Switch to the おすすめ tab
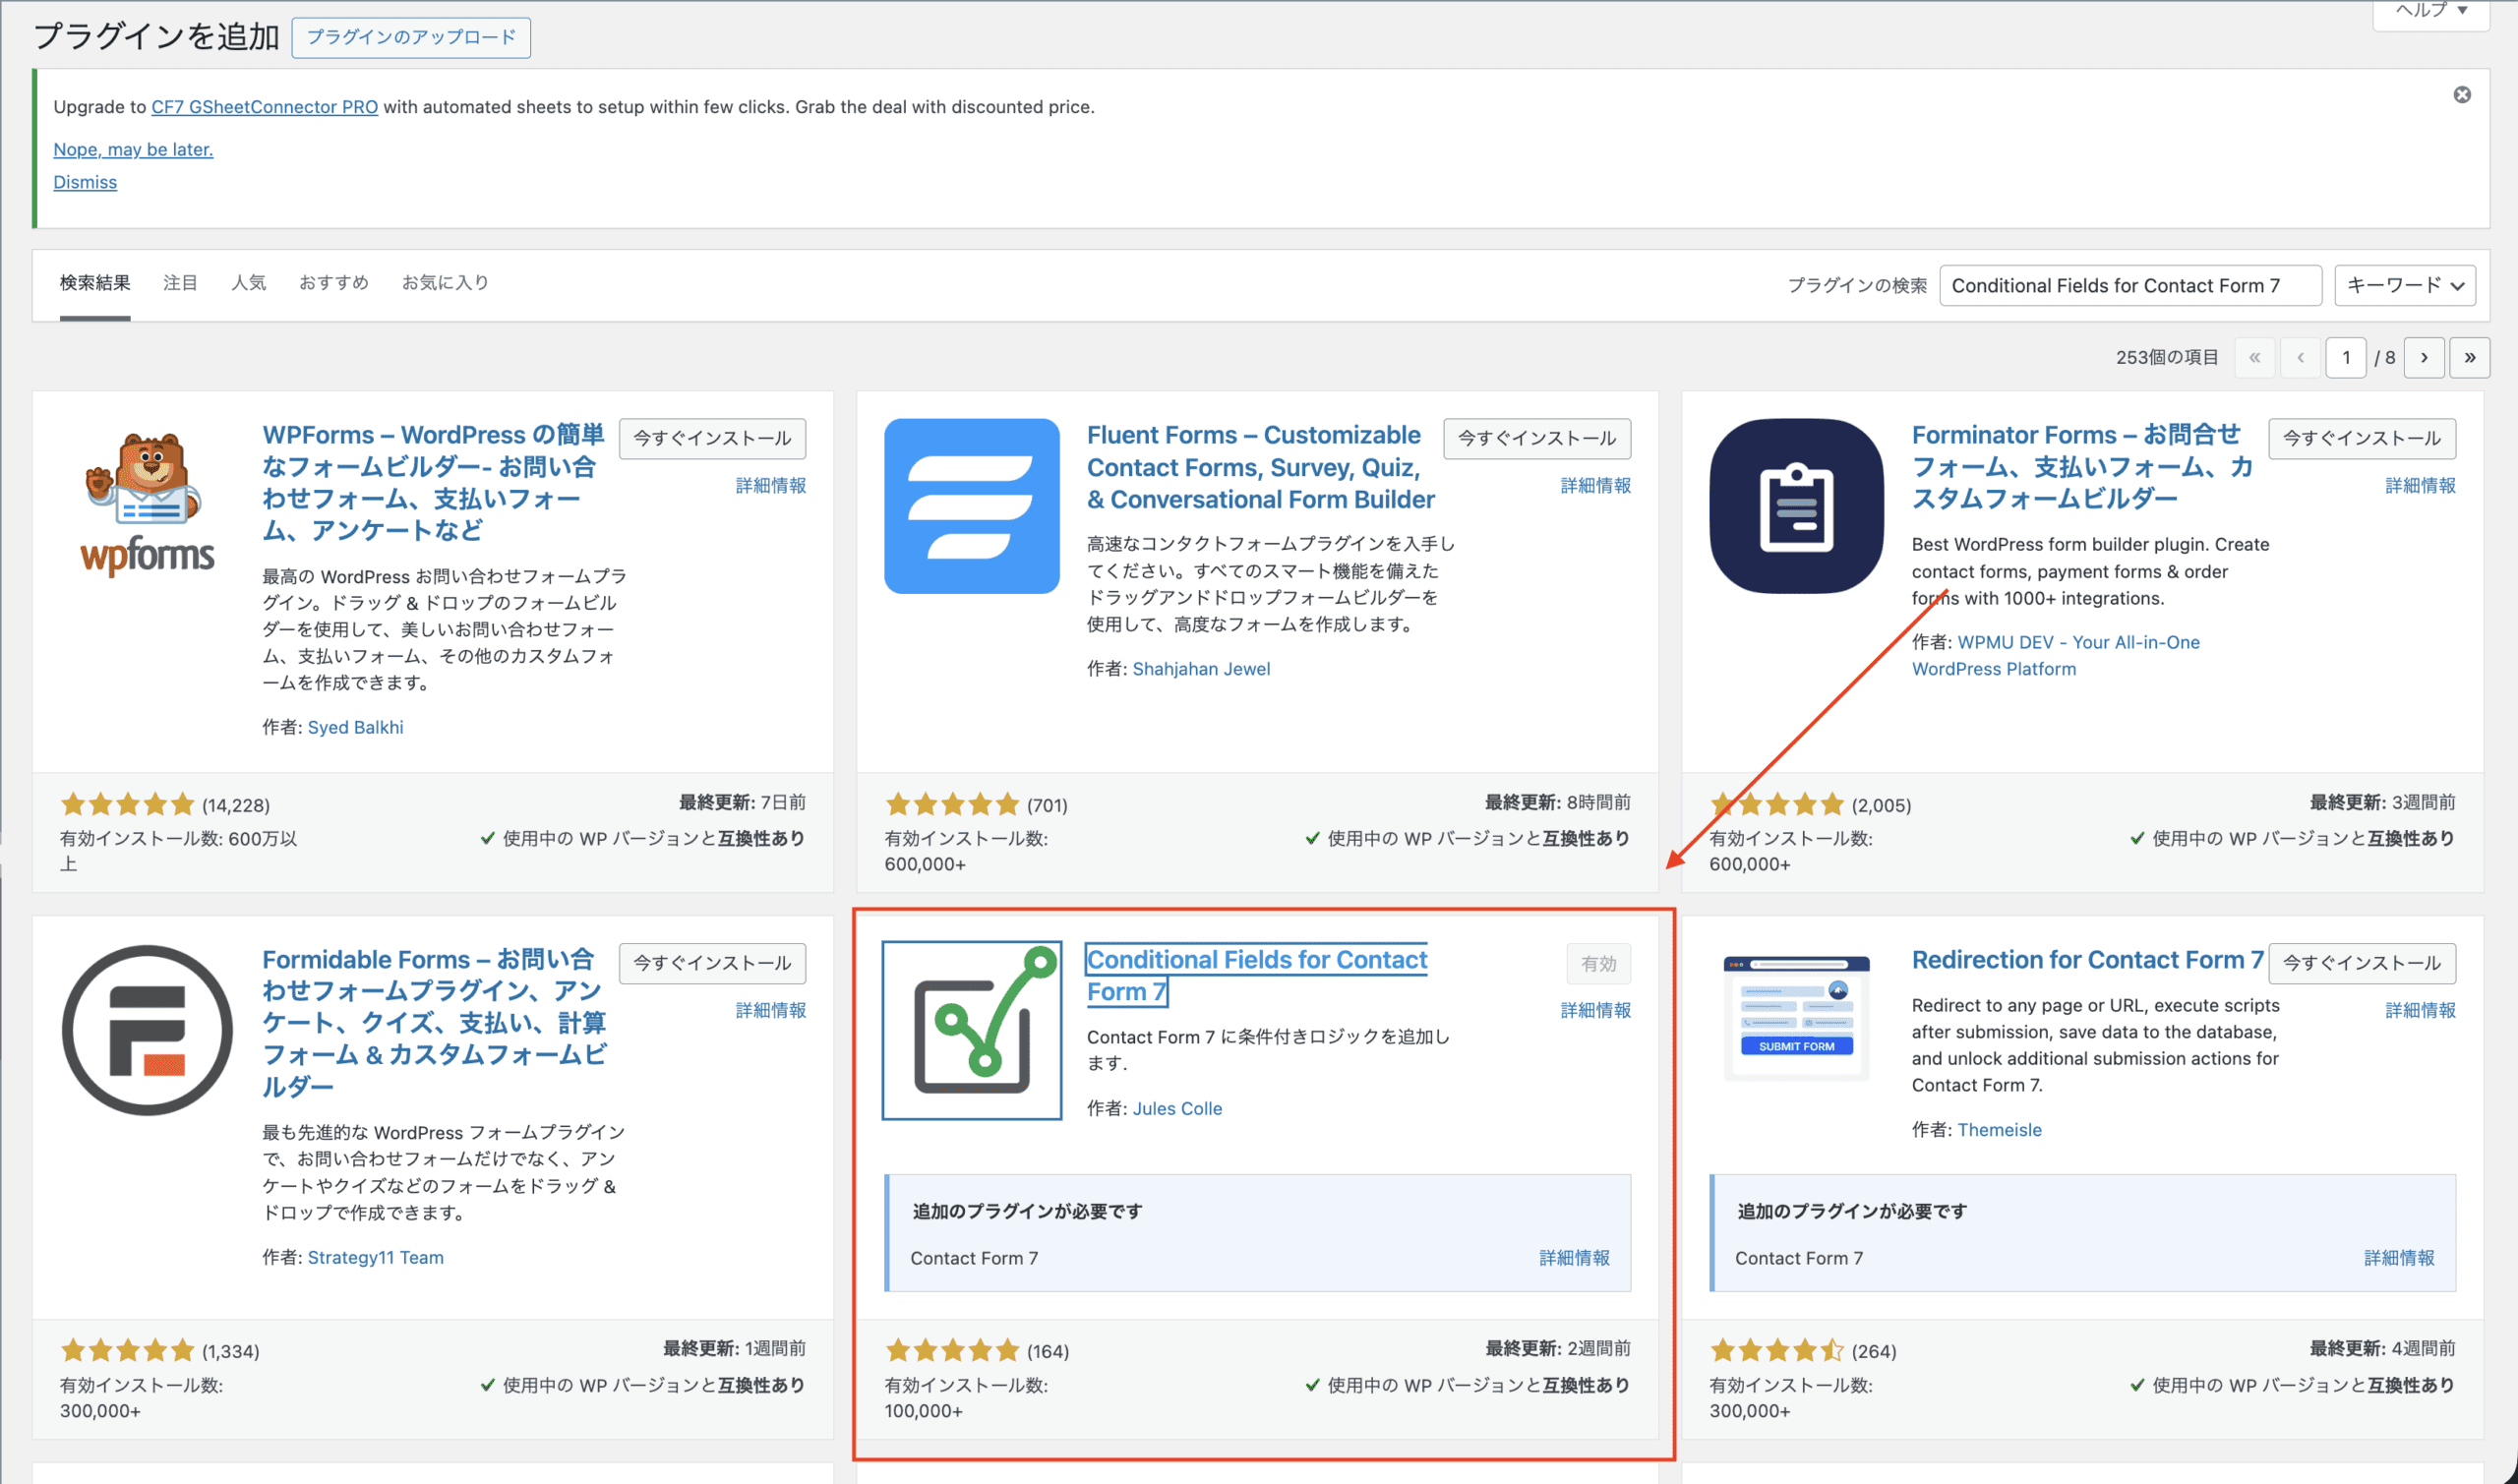 pyautogui.click(x=333, y=283)
